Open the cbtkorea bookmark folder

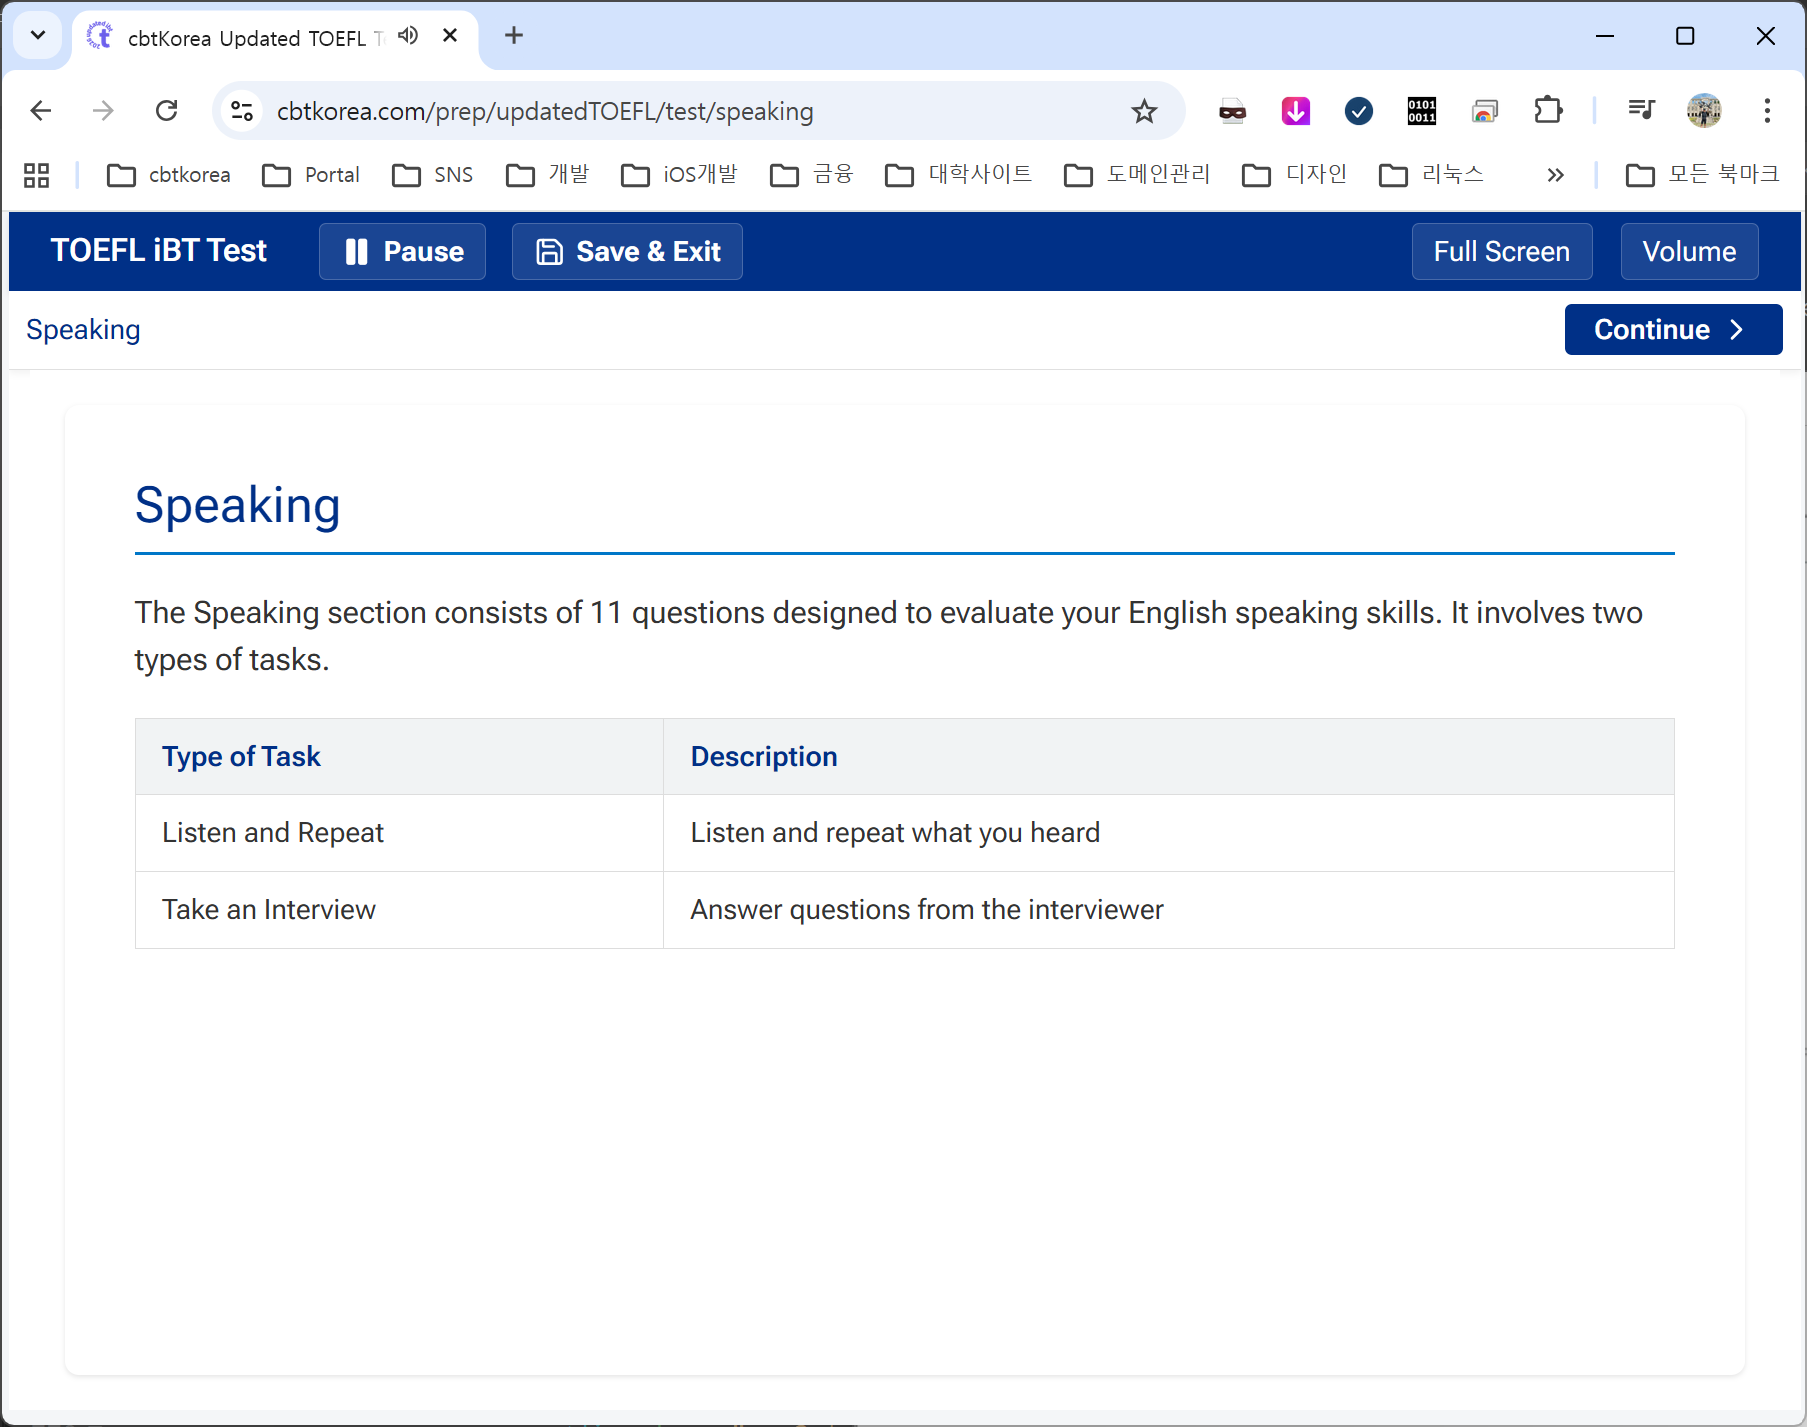click(x=168, y=175)
